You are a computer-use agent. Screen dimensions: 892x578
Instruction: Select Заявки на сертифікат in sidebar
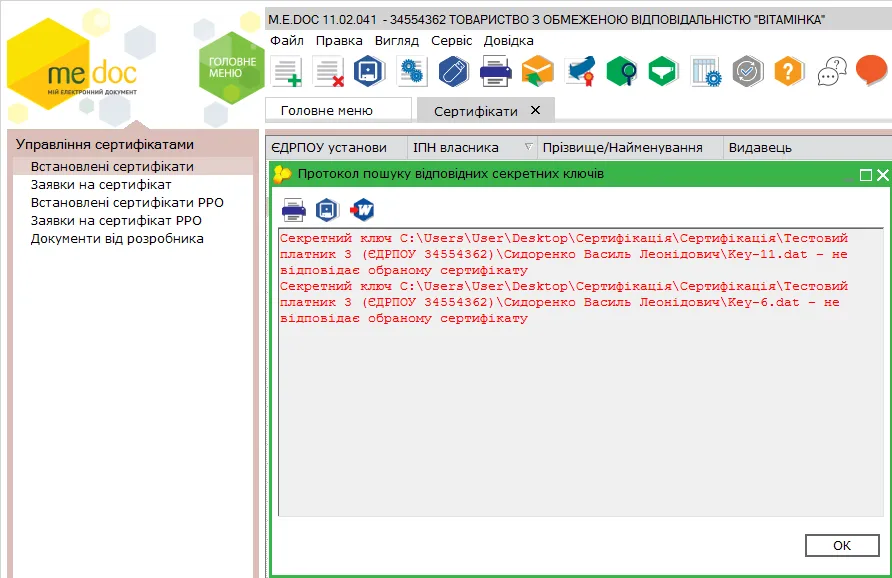click(x=133, y=185)
